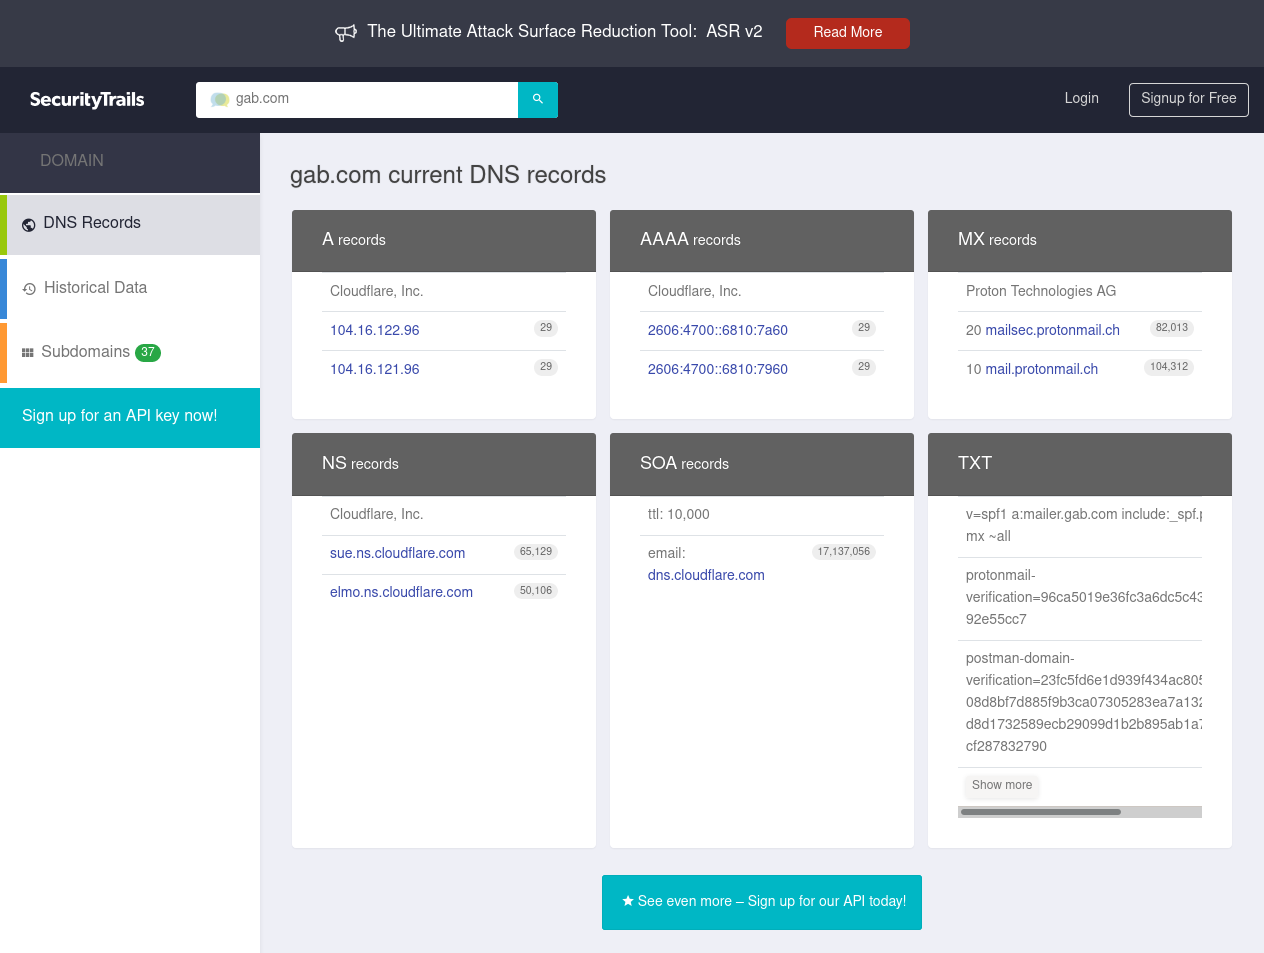The image size is (1264, 953).
Task: Click the Subdomains grid icon
Action: (28, 353)
